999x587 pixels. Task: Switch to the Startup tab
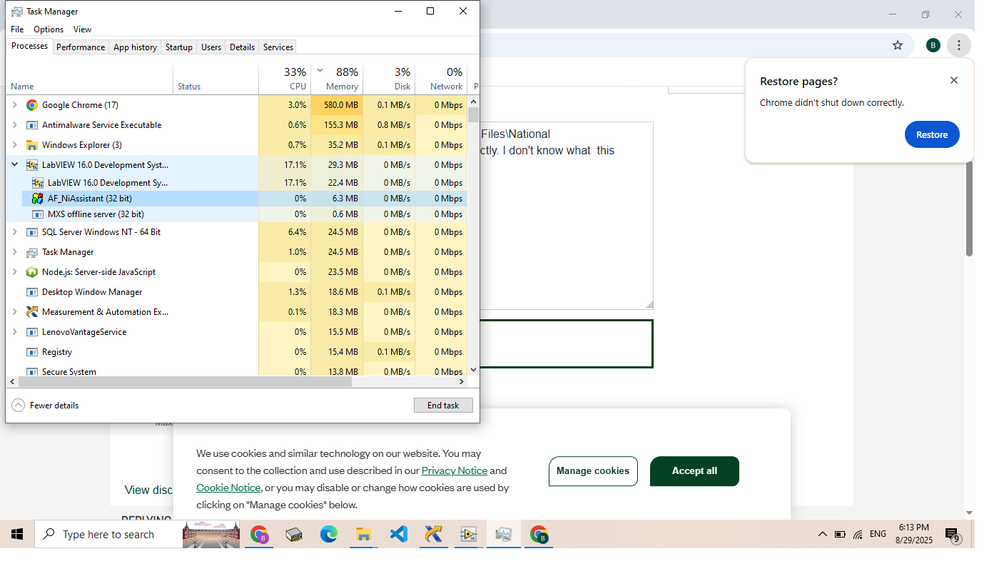(179, 47)
